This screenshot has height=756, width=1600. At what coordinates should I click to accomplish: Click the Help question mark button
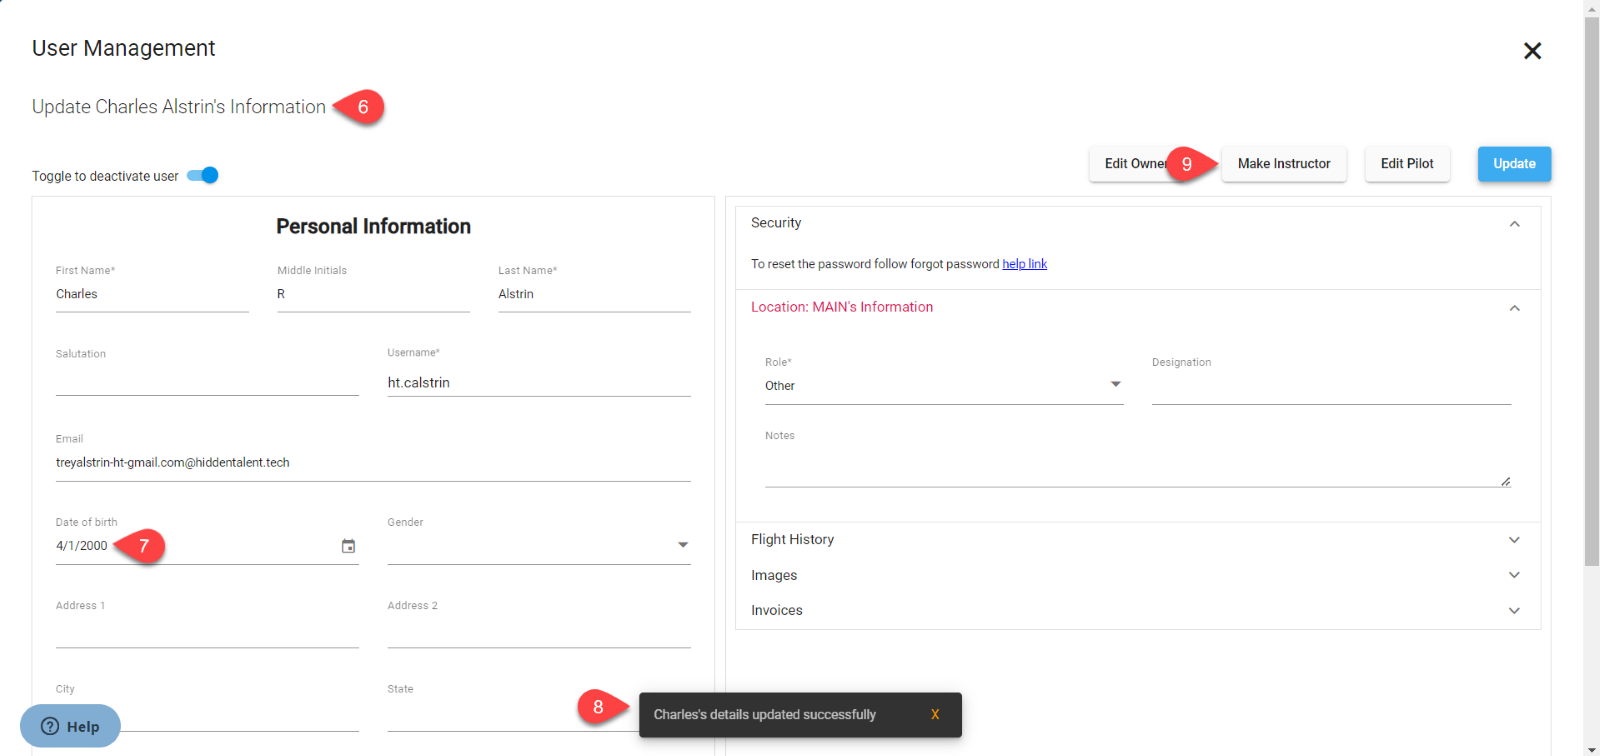tap(70, 726)
